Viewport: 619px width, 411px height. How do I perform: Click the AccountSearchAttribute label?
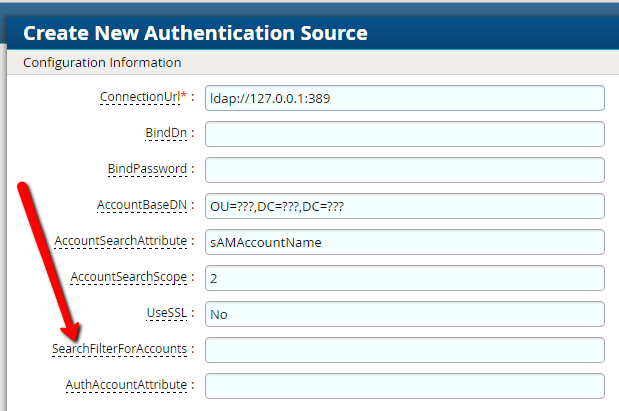(x=120, y=241)
